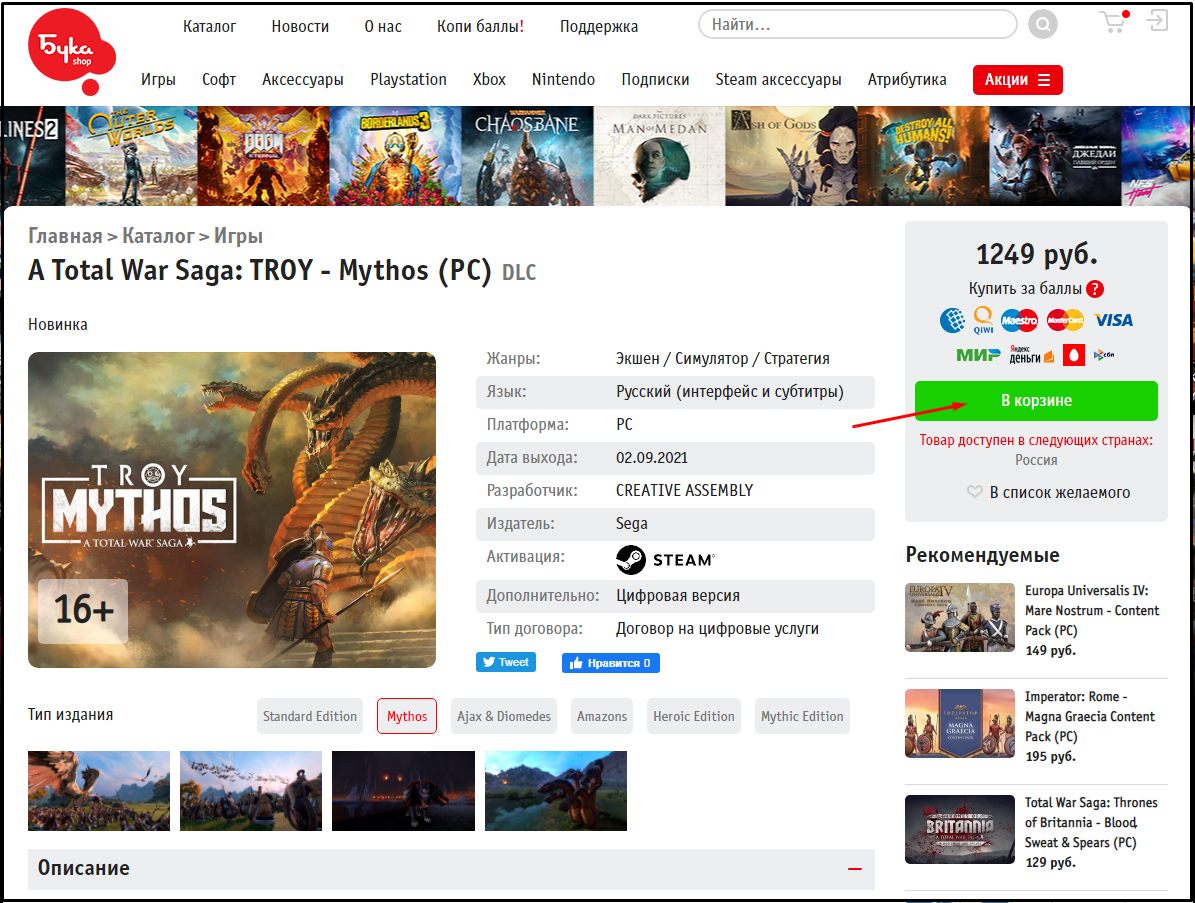Add to В список желаемого
The image size is (1195, 903).
[1059, 492]
